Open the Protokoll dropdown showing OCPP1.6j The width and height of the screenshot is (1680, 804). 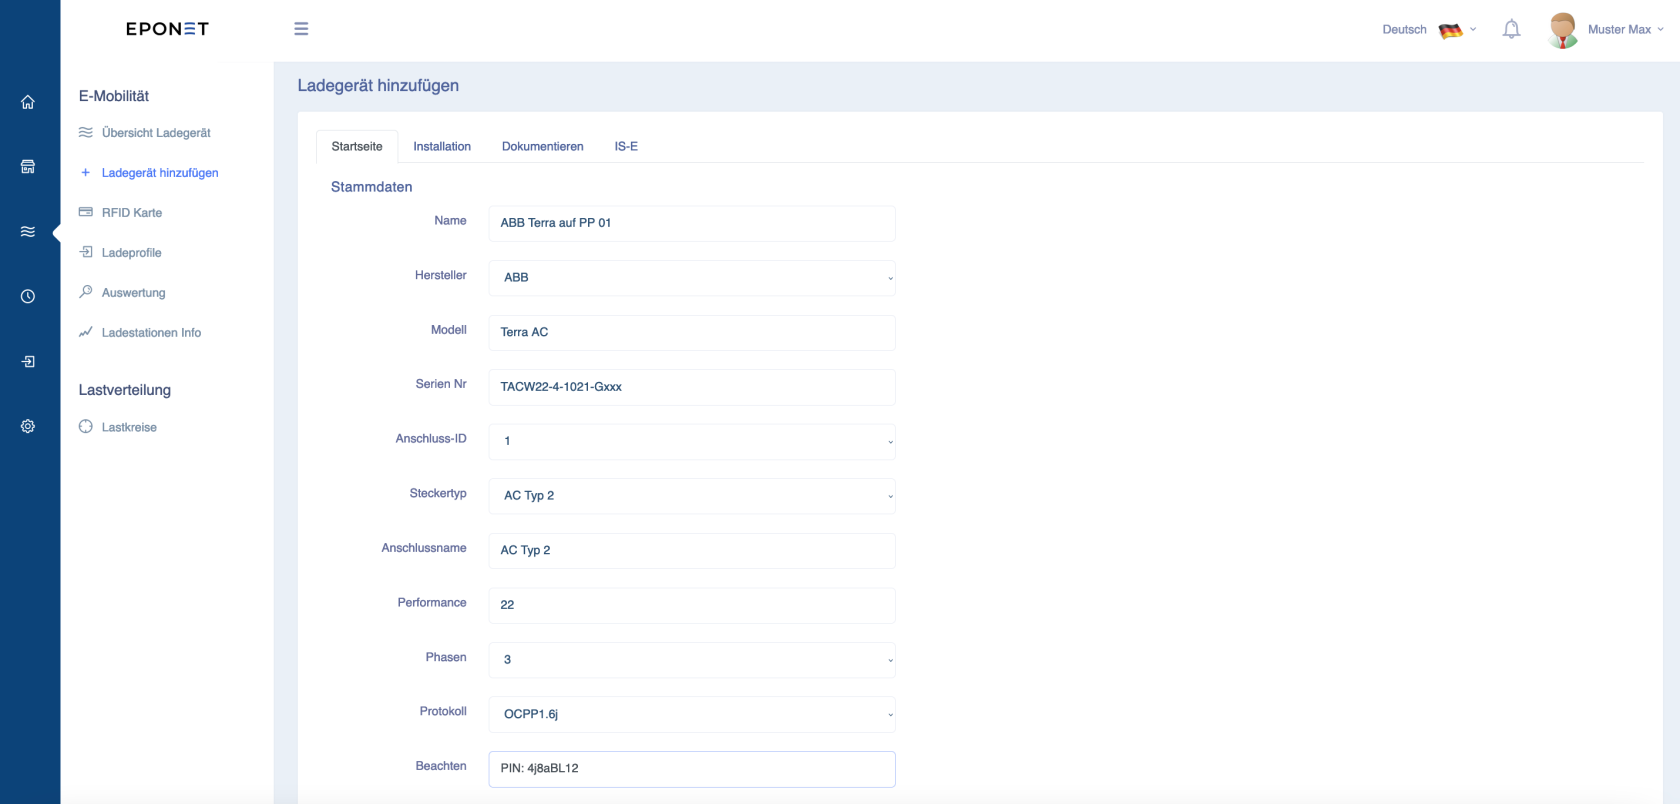(692, 714)
